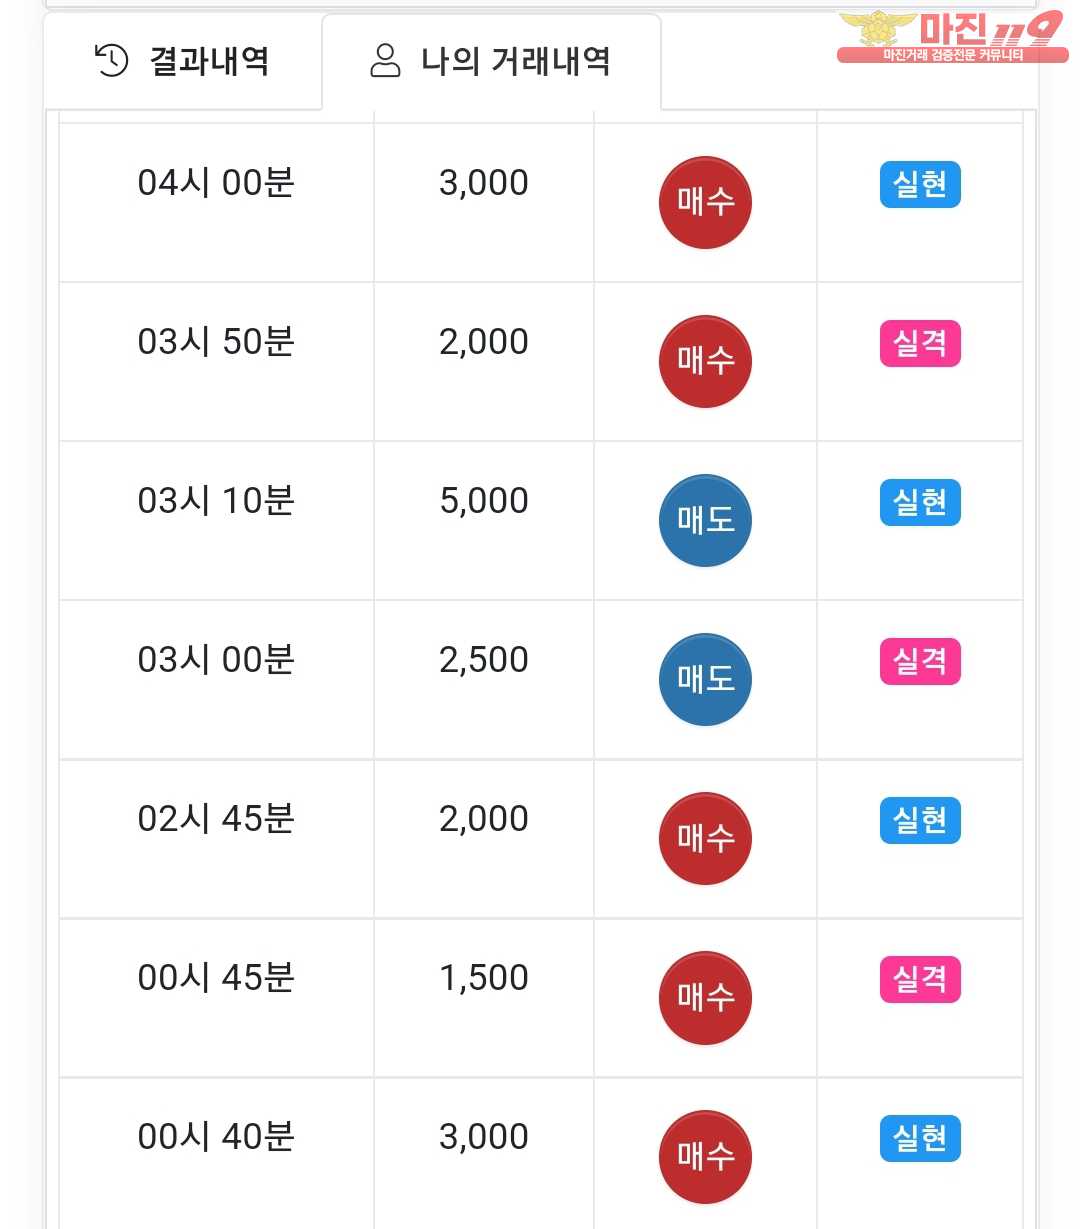1080x1229 pixels.
Task: Click 매수 icon in 00시 40분 row
Action: (705, 1156)
